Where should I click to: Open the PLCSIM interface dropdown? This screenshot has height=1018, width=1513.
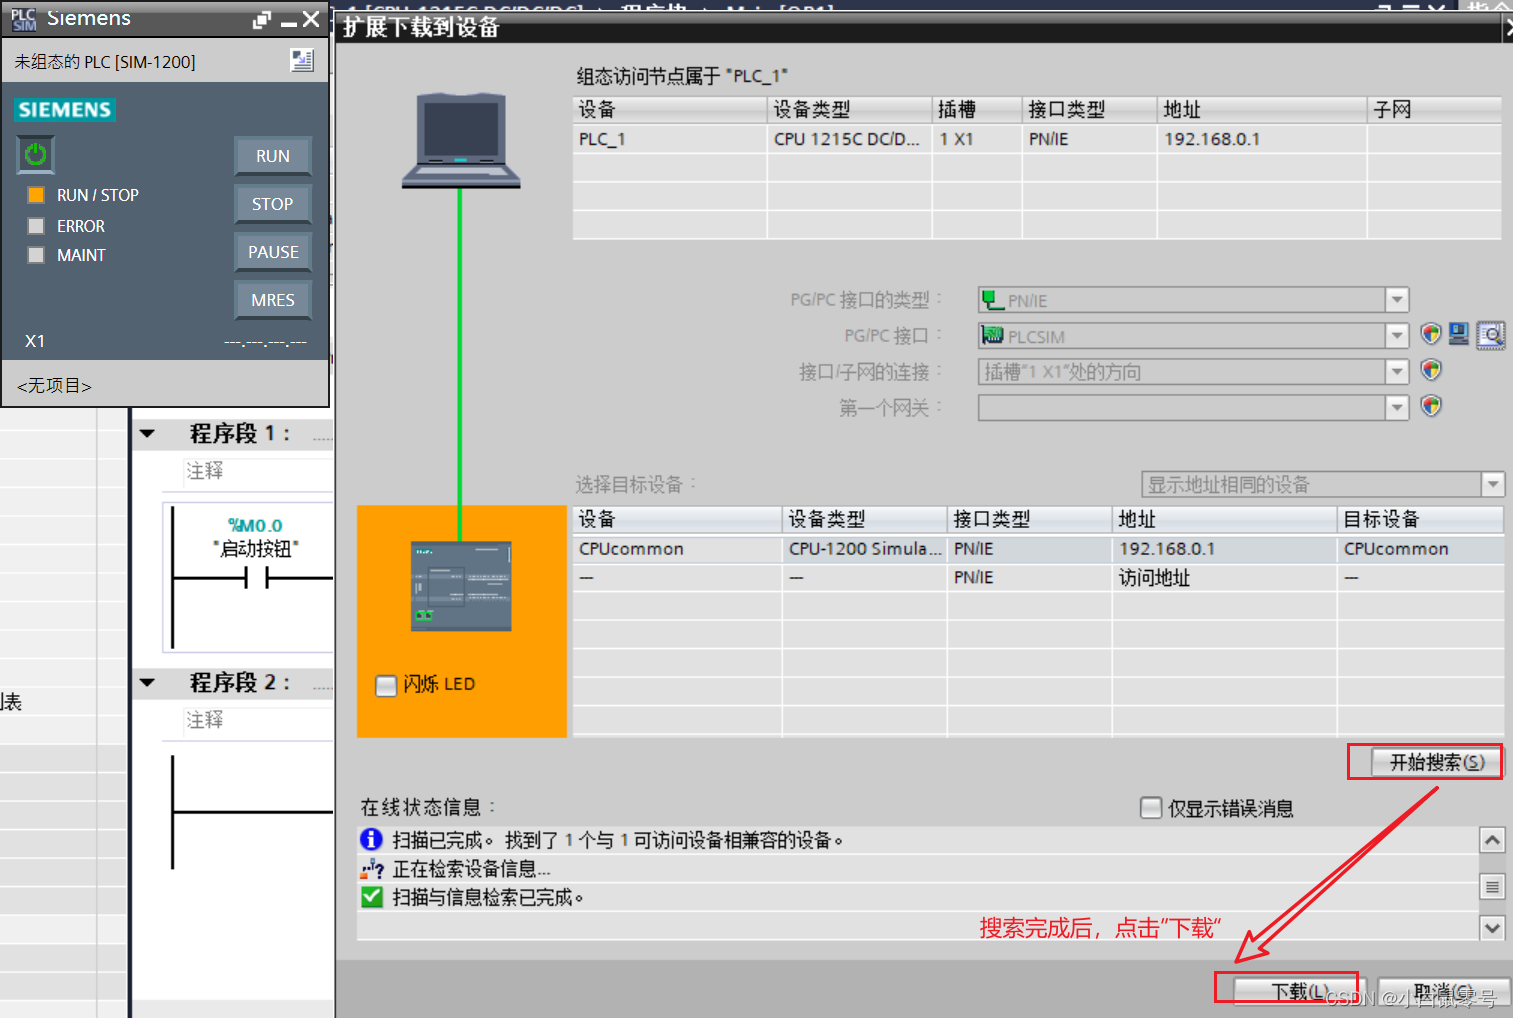point(1396,335)
